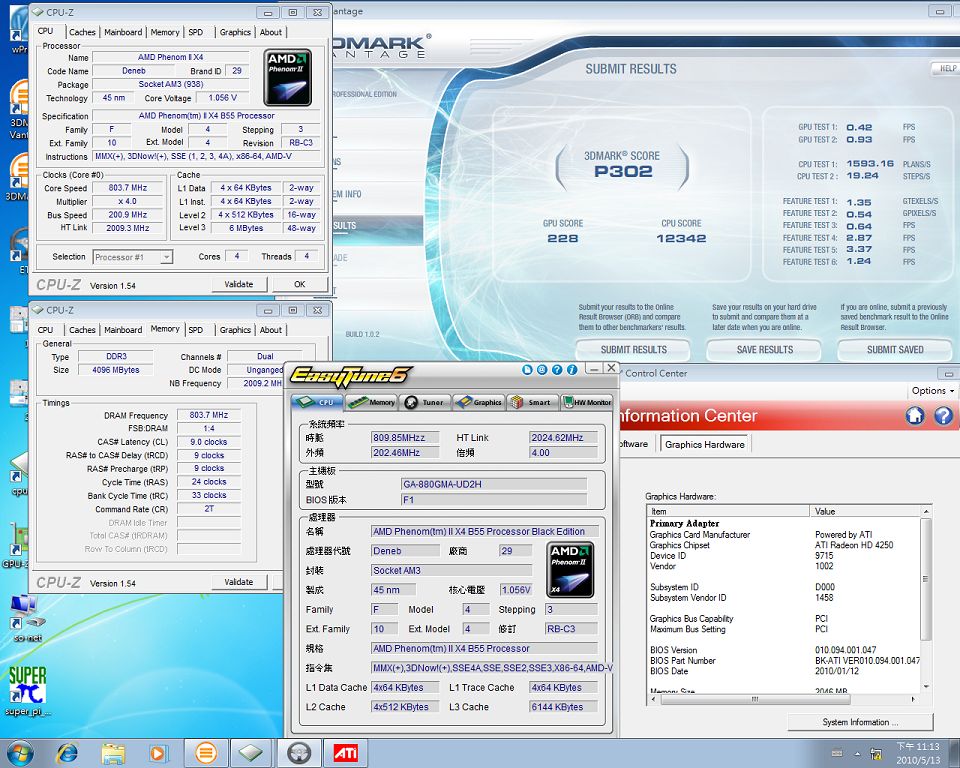
Task: Click the document icon in EasyTune6 header
Action: pyautogui.click(x=527, y=369)
